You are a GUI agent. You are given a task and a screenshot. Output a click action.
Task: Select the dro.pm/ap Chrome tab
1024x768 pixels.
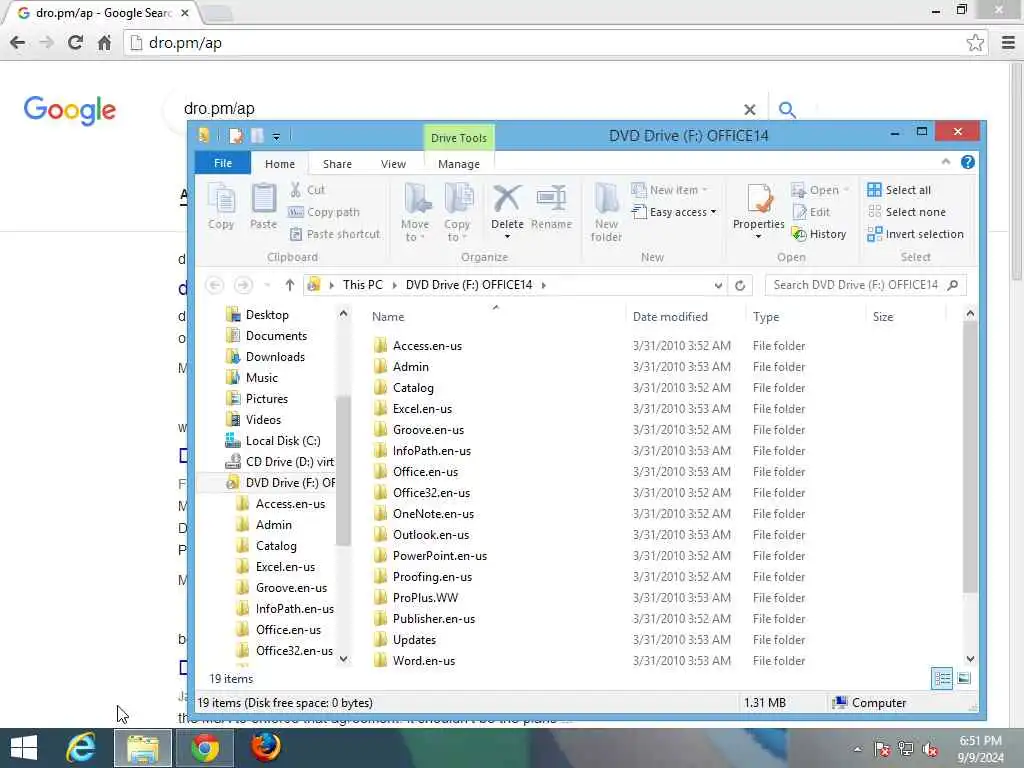point(103,13)
